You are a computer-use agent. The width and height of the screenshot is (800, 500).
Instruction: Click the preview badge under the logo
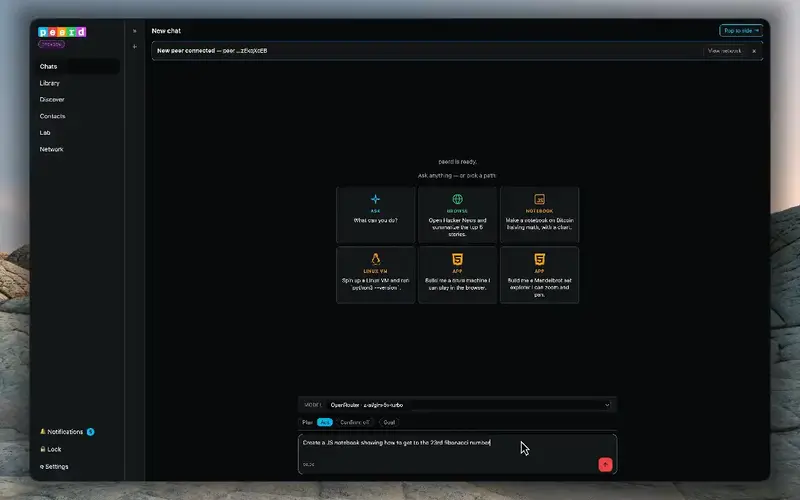click(x=51, y=44)
